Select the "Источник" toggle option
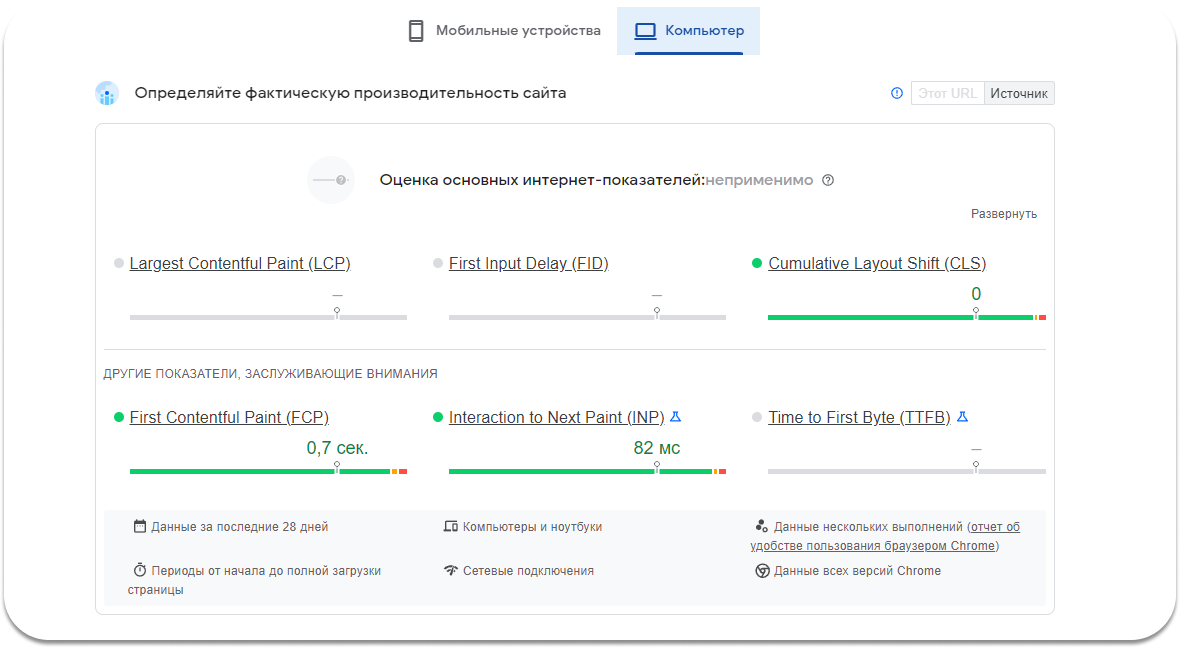The height and width of the screenshot is (648, 1180). tap(1019, 93)
